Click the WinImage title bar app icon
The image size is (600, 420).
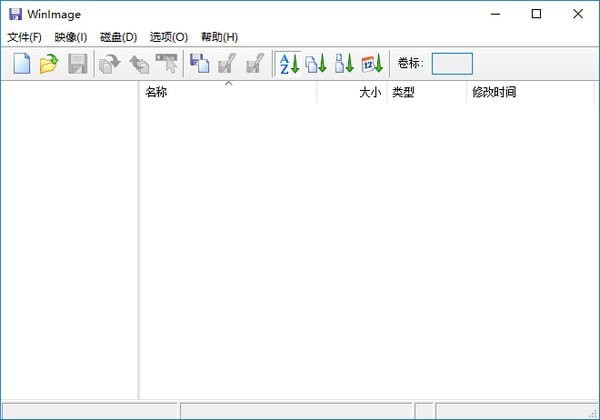tap(15, 14)
